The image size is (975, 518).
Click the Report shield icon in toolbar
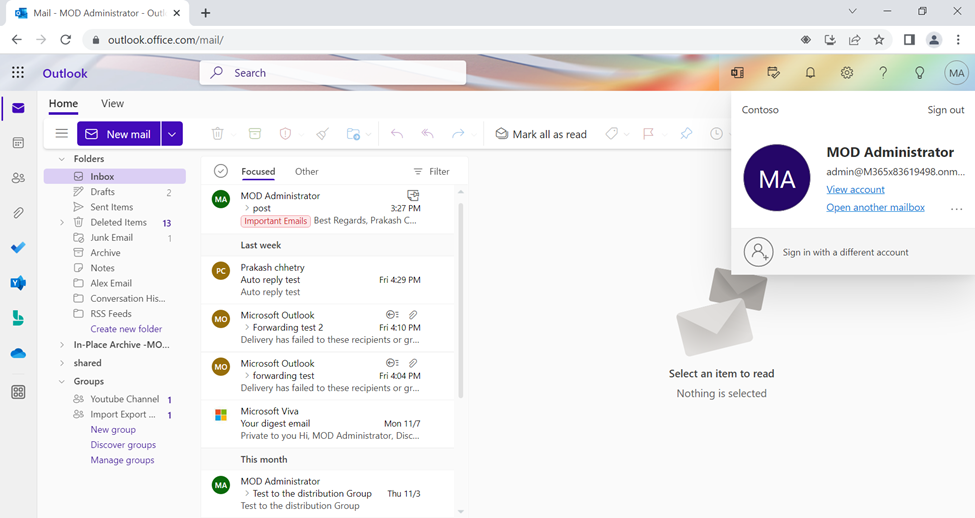(x=285, y=134)
